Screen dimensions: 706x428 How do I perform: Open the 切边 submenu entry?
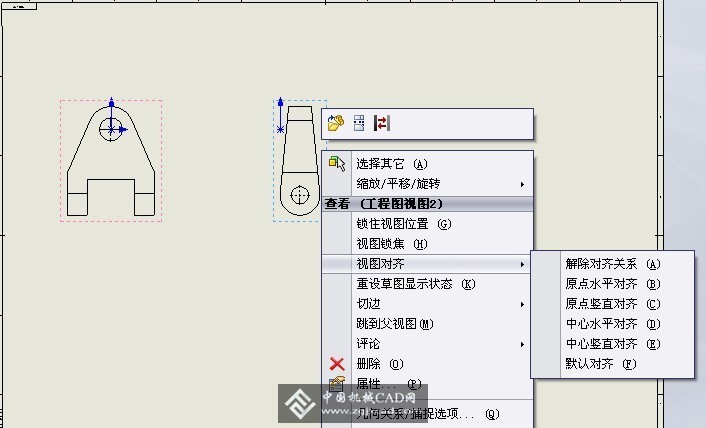pos(428,304)
